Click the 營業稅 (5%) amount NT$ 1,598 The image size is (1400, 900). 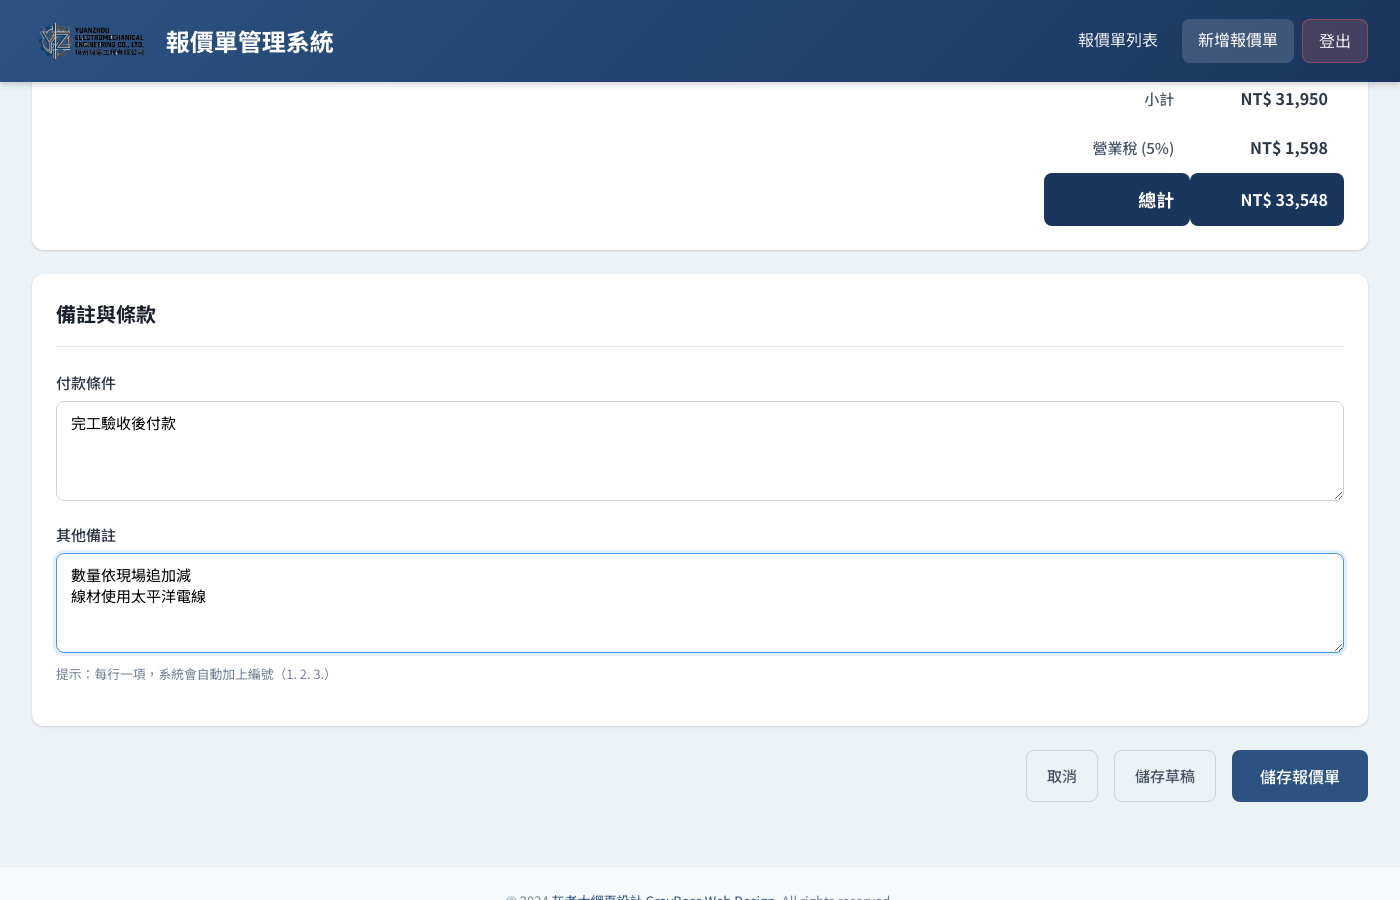(1288, 148)
